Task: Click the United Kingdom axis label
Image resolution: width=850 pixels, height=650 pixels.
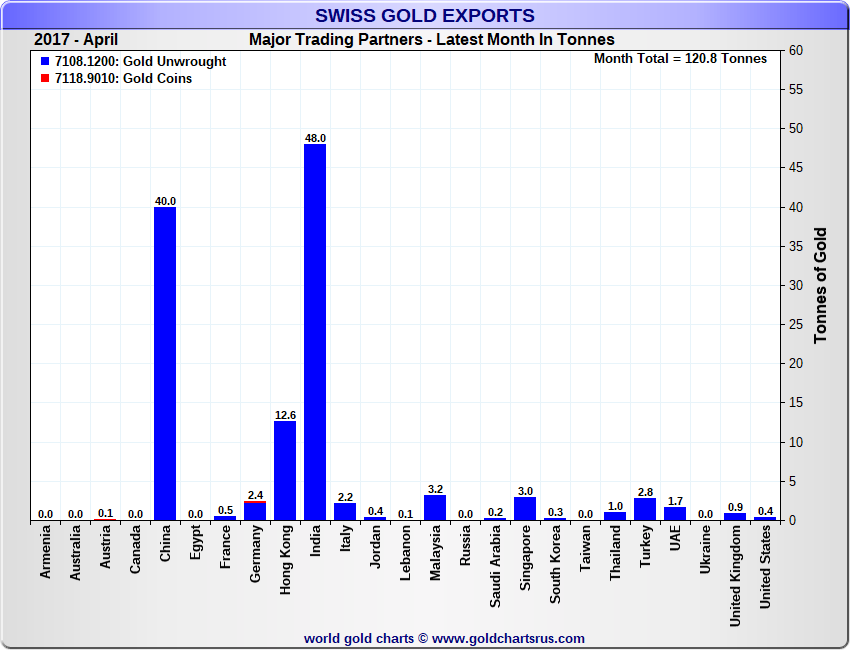Action: coord(735,576)
